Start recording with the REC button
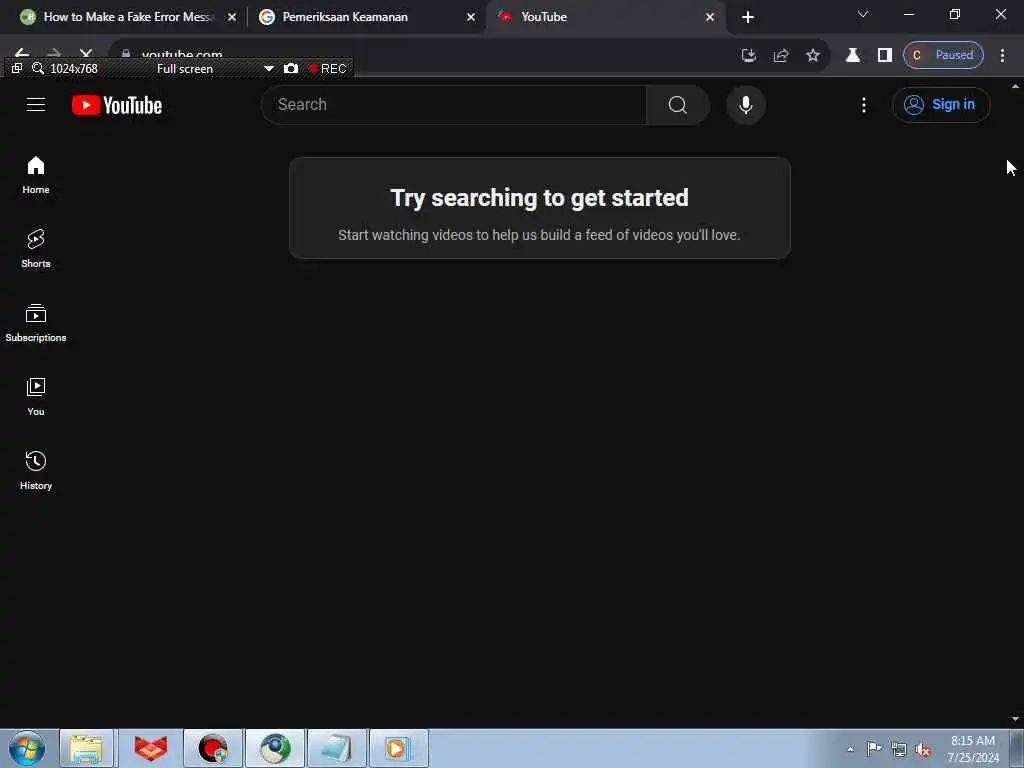The image size is (1024, 768). pos(328,69)
